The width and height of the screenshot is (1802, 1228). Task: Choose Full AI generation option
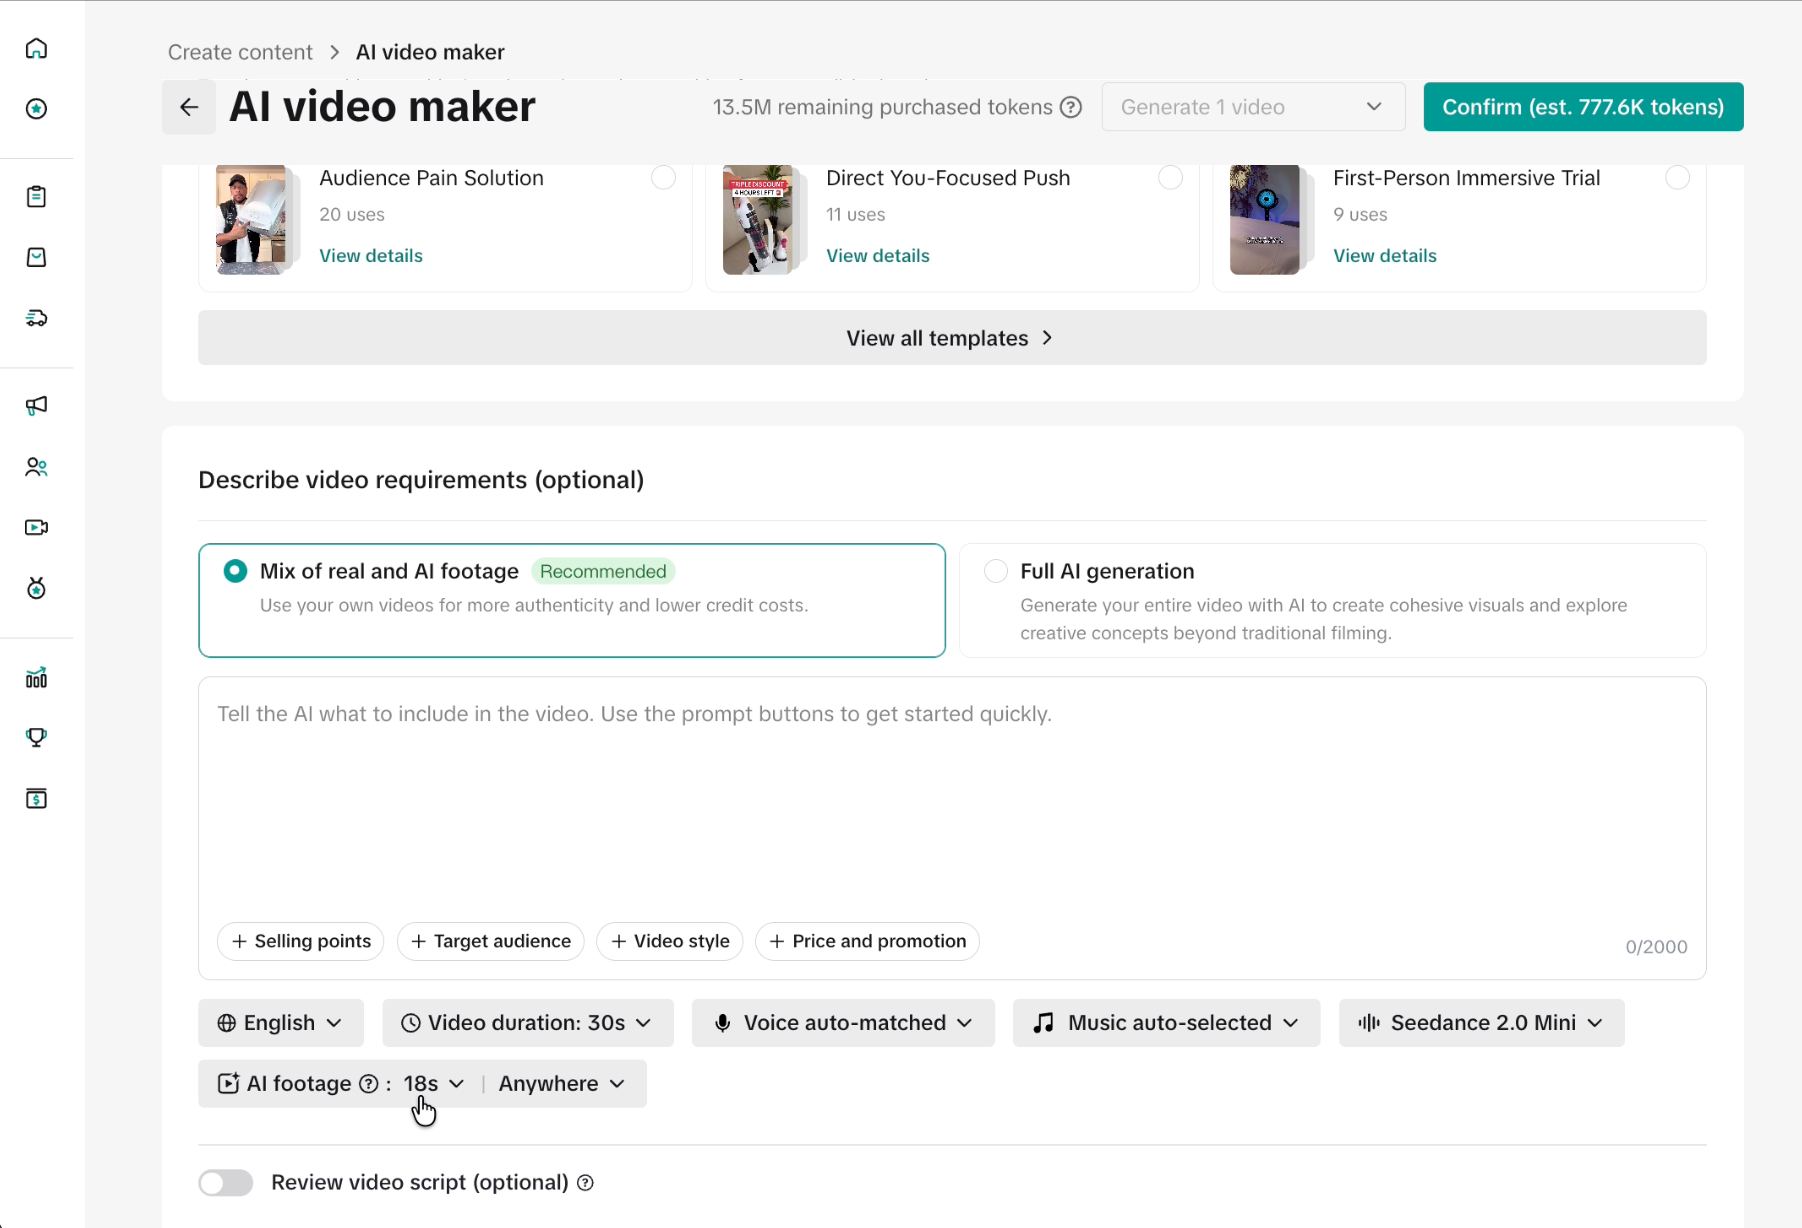pos(1332,600)
